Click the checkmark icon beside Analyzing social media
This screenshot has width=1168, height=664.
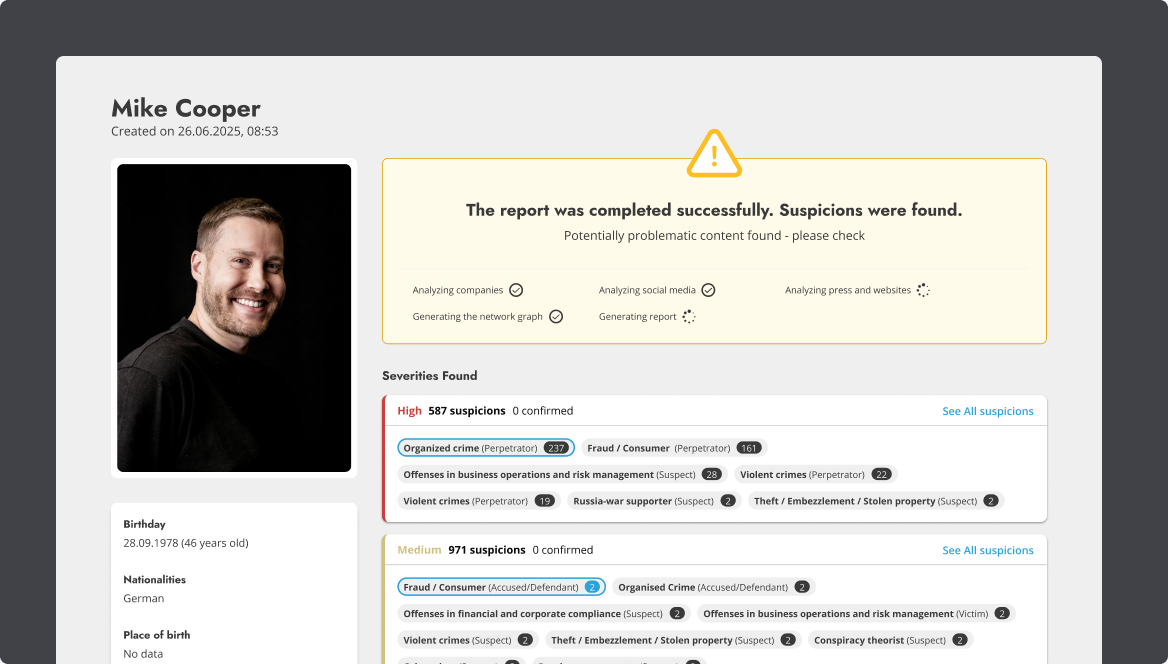pyautogui.click(x=709, y=290)
